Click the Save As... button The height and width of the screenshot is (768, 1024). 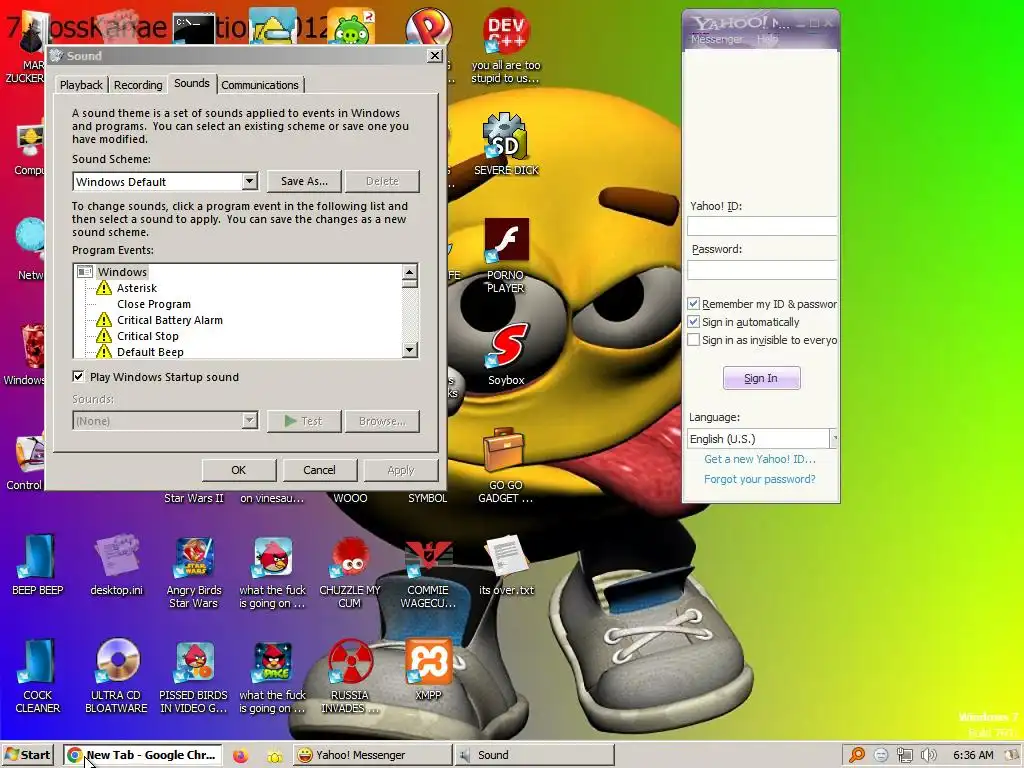pos(304,181)
